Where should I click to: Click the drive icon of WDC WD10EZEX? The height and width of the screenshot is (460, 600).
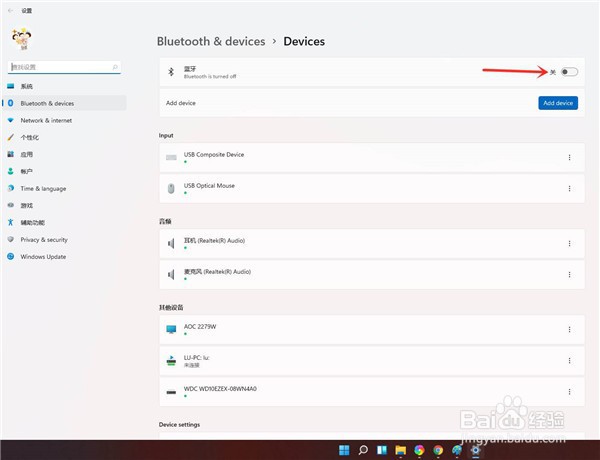tap(171, 392)
